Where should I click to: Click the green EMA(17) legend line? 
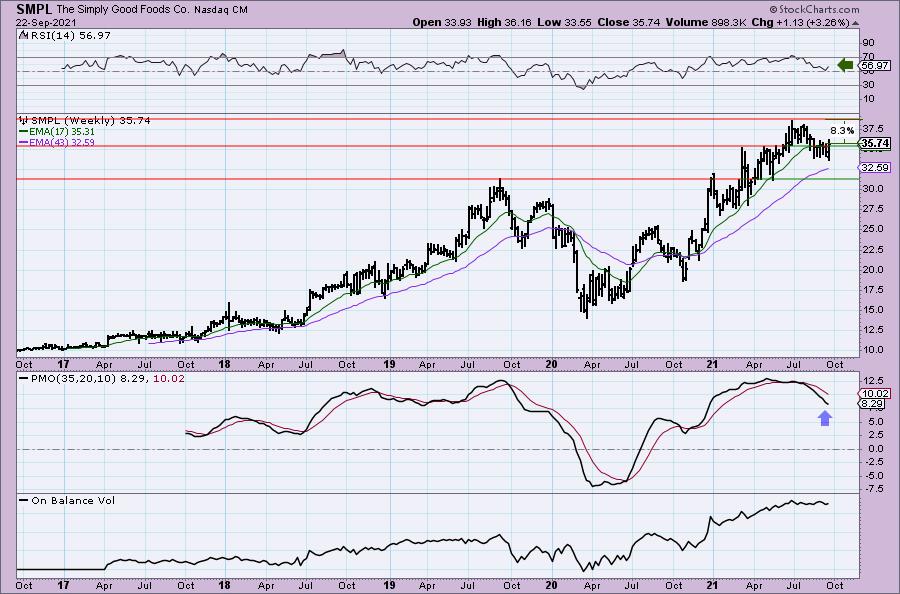point(23,131)
